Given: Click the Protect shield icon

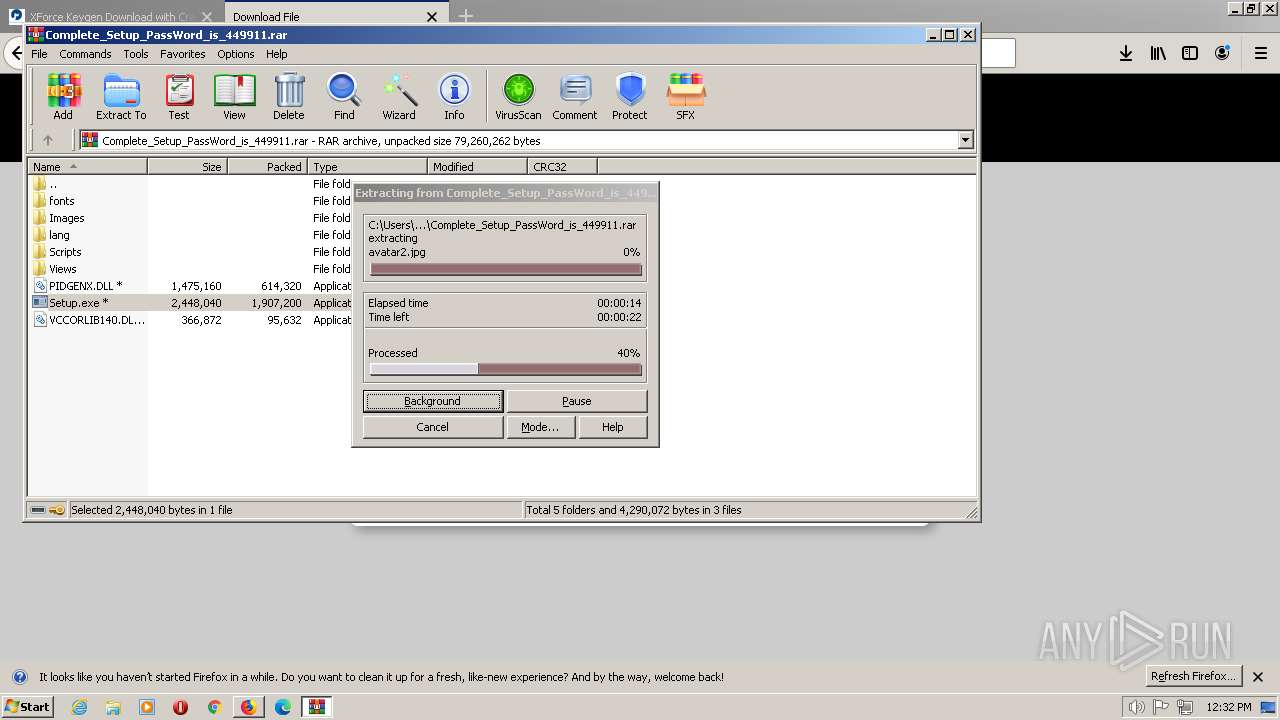Looking at the screenshot, I should tap(630, 97).
